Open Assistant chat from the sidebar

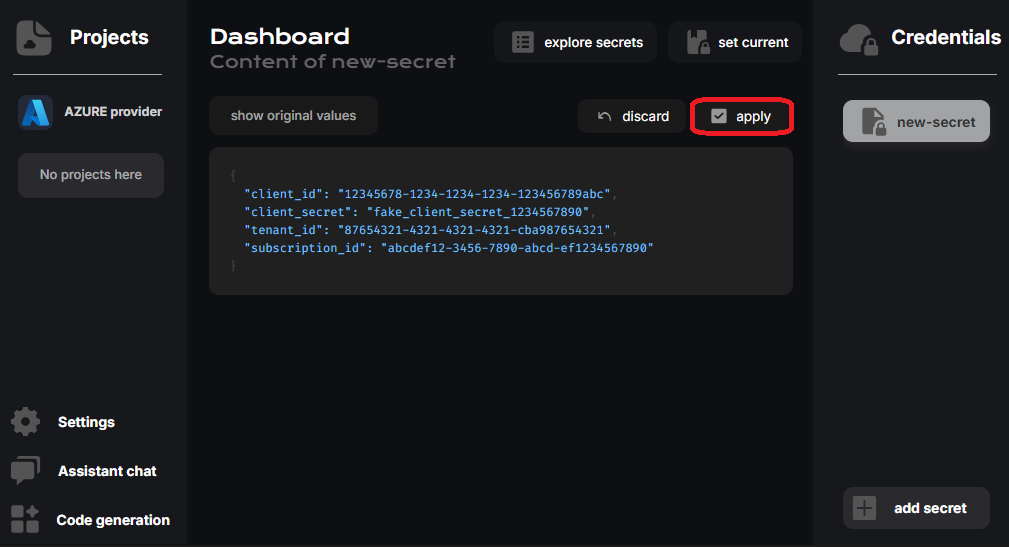pos(107,471)
